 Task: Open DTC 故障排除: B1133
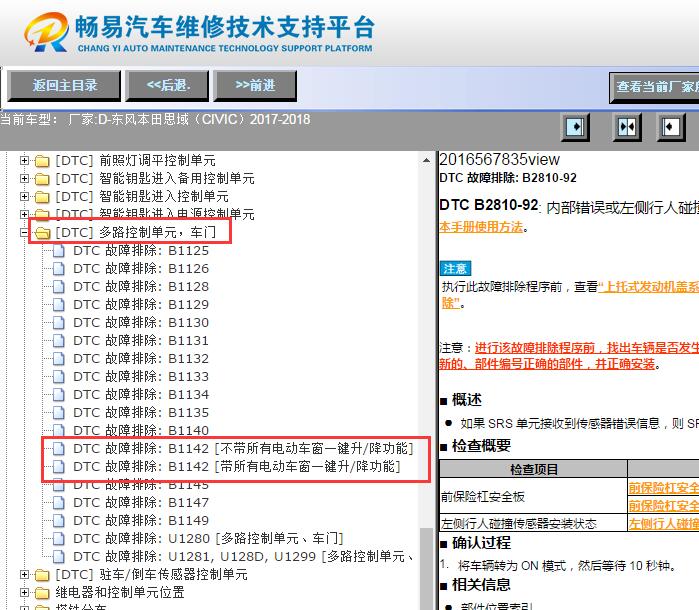[141, 377]
